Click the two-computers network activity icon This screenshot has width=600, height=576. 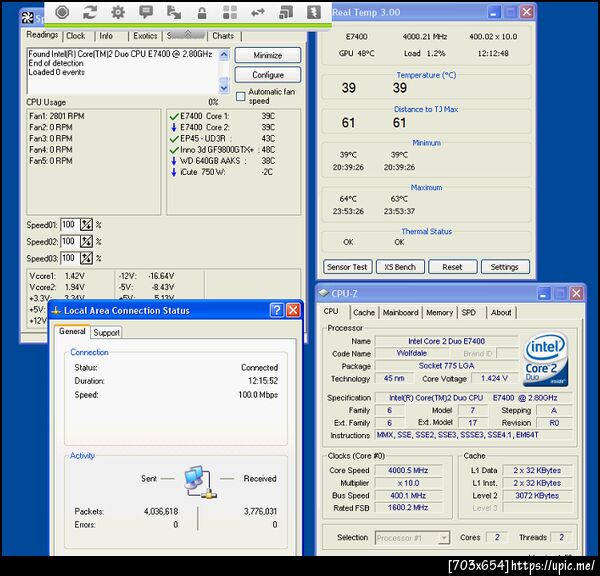click(x=200, y=482)
